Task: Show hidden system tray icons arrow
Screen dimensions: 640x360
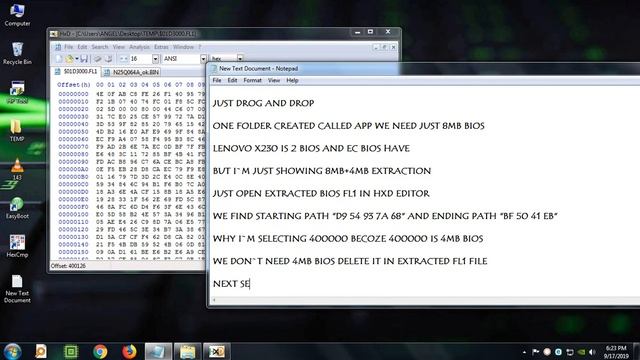Action: (524, 352)
